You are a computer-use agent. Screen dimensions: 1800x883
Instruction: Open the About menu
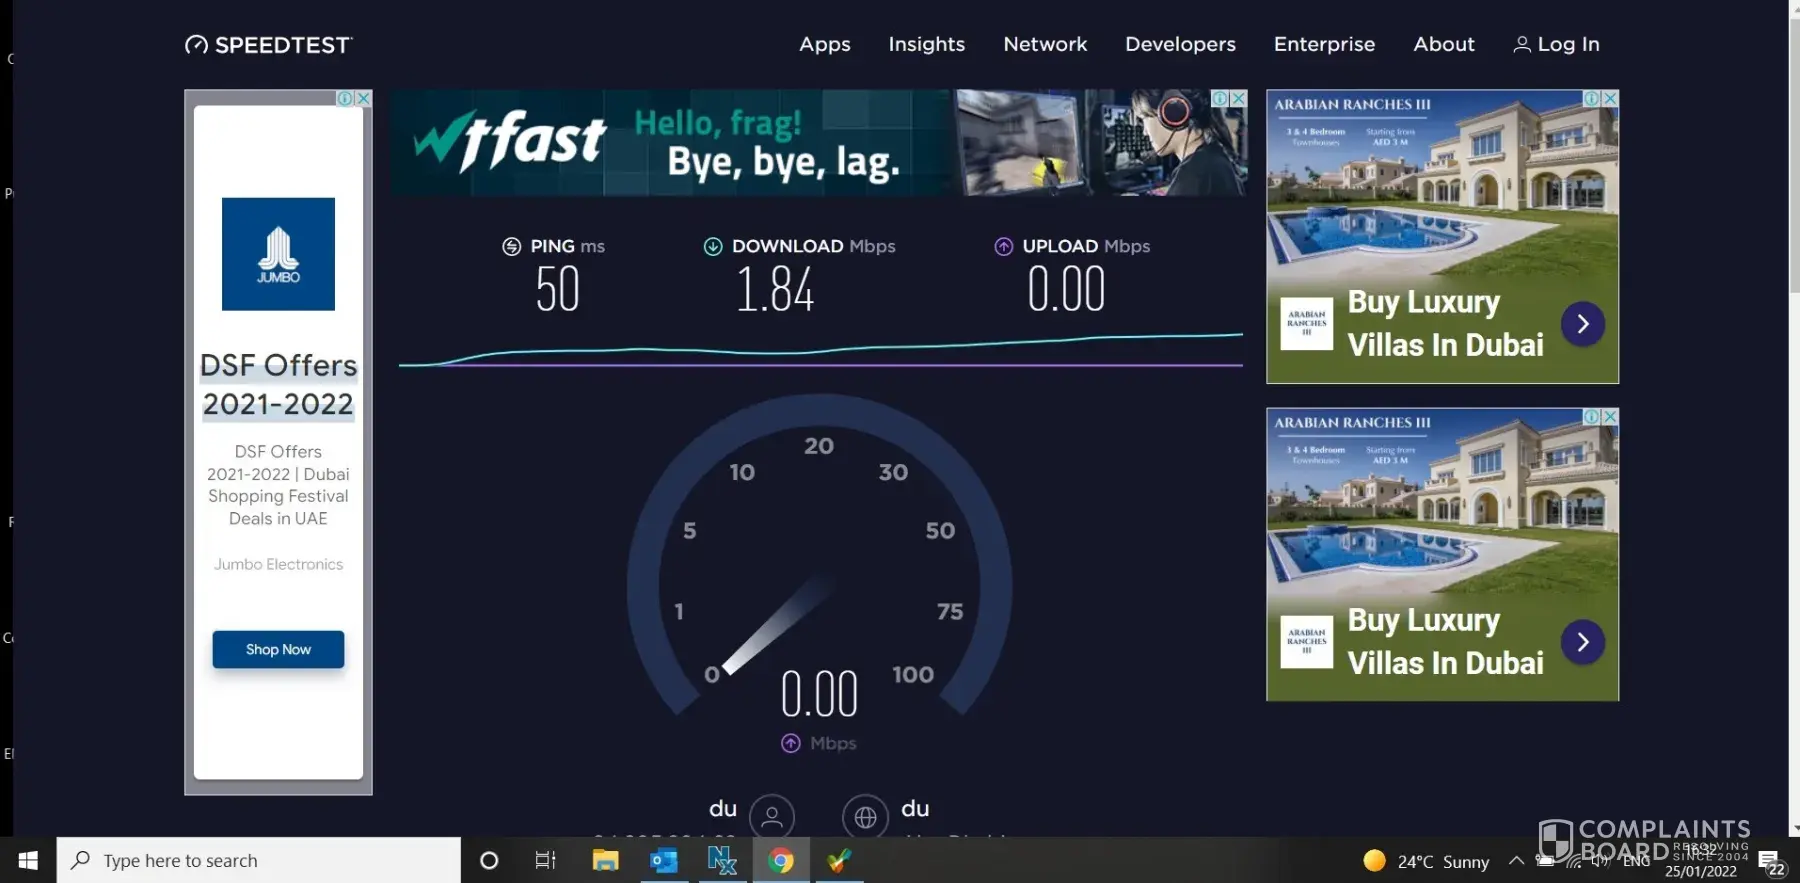[1444, 44]
